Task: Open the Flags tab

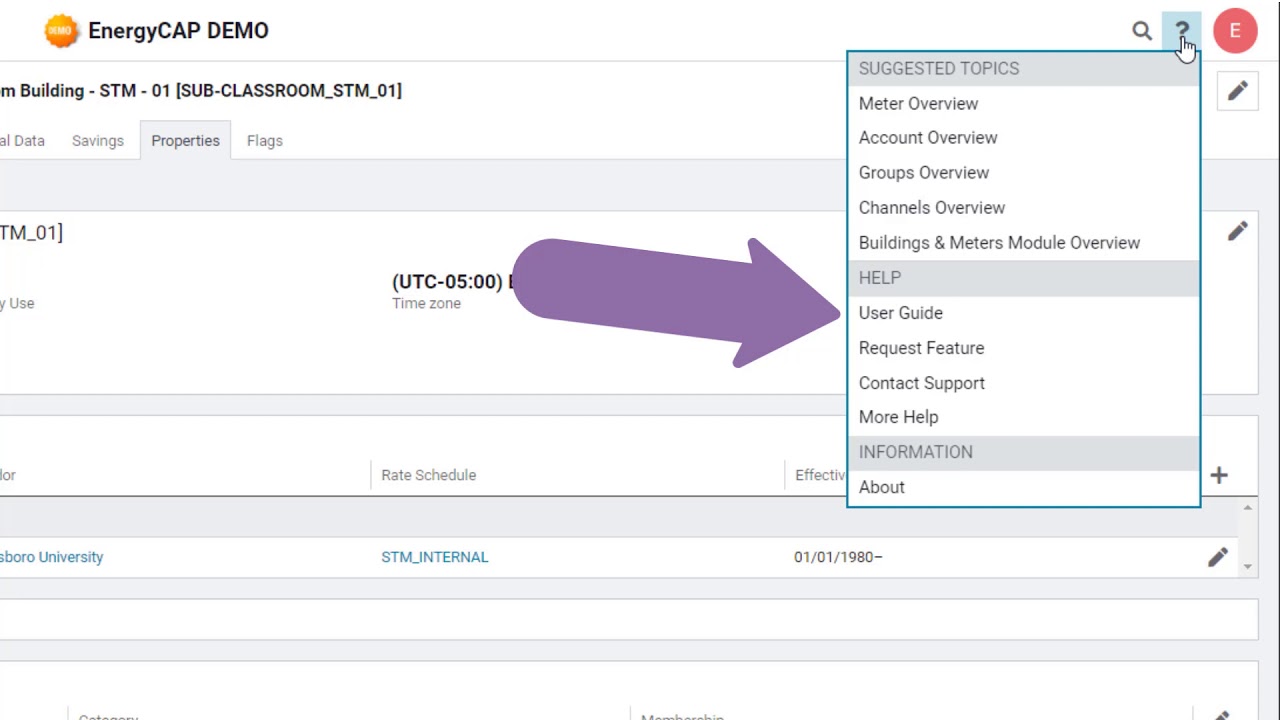Action: [x=265, y=141]
